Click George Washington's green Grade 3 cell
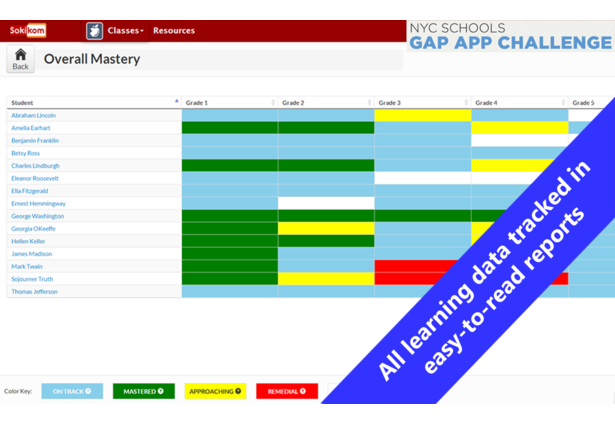Screen dimensions: 615x424 423,216
